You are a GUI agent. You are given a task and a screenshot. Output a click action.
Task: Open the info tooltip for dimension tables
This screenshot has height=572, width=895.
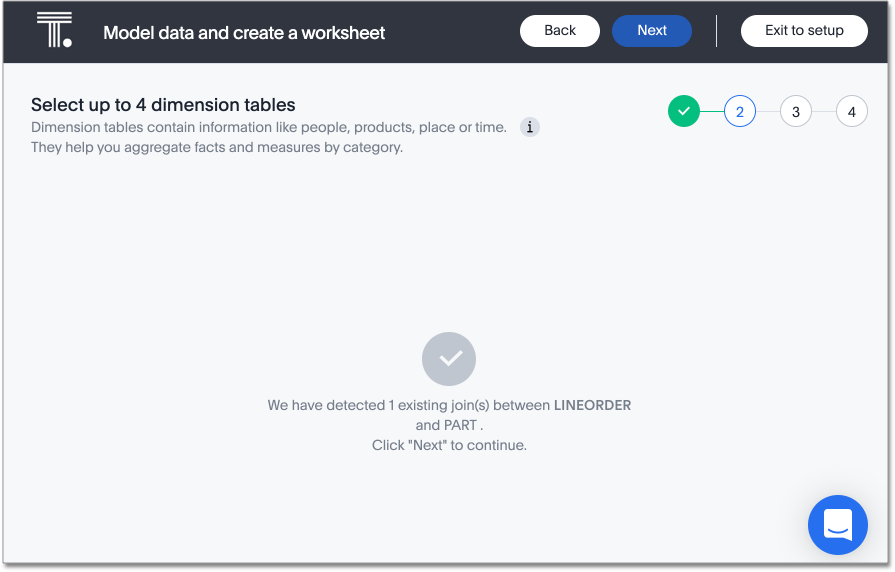click(x=530, y=127)
